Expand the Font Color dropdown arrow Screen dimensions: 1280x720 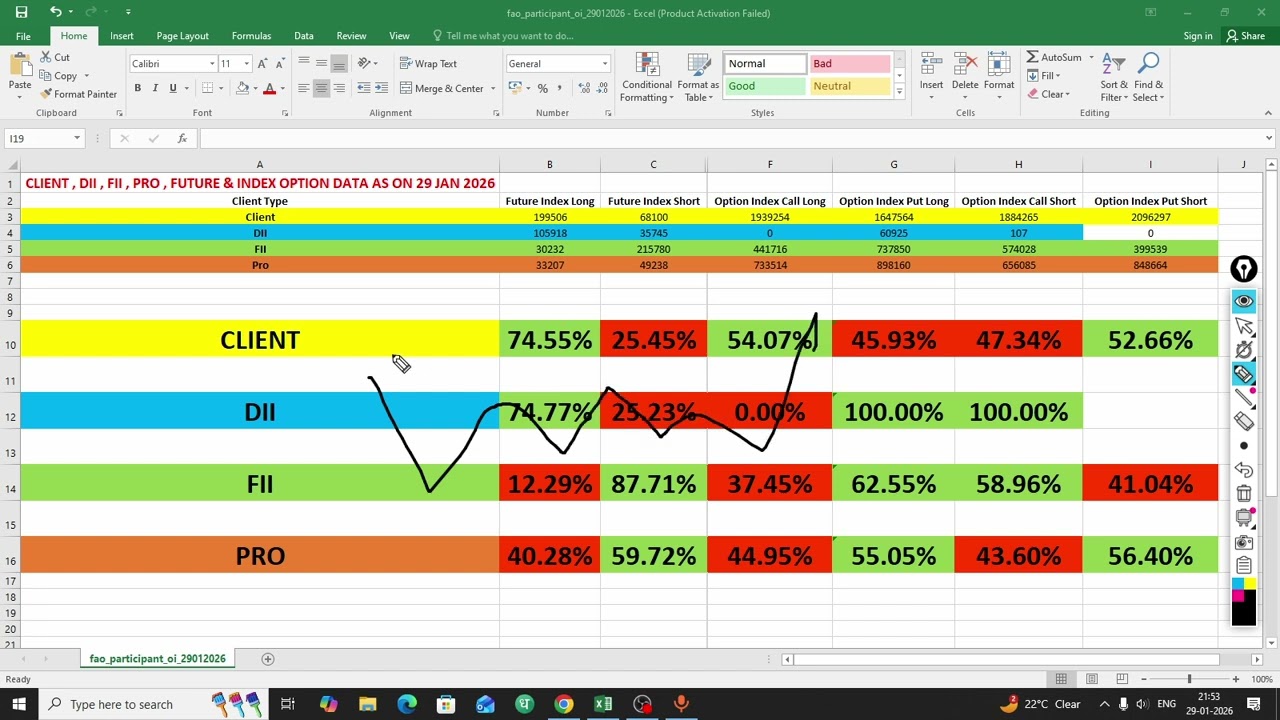(x=282, y=88)
